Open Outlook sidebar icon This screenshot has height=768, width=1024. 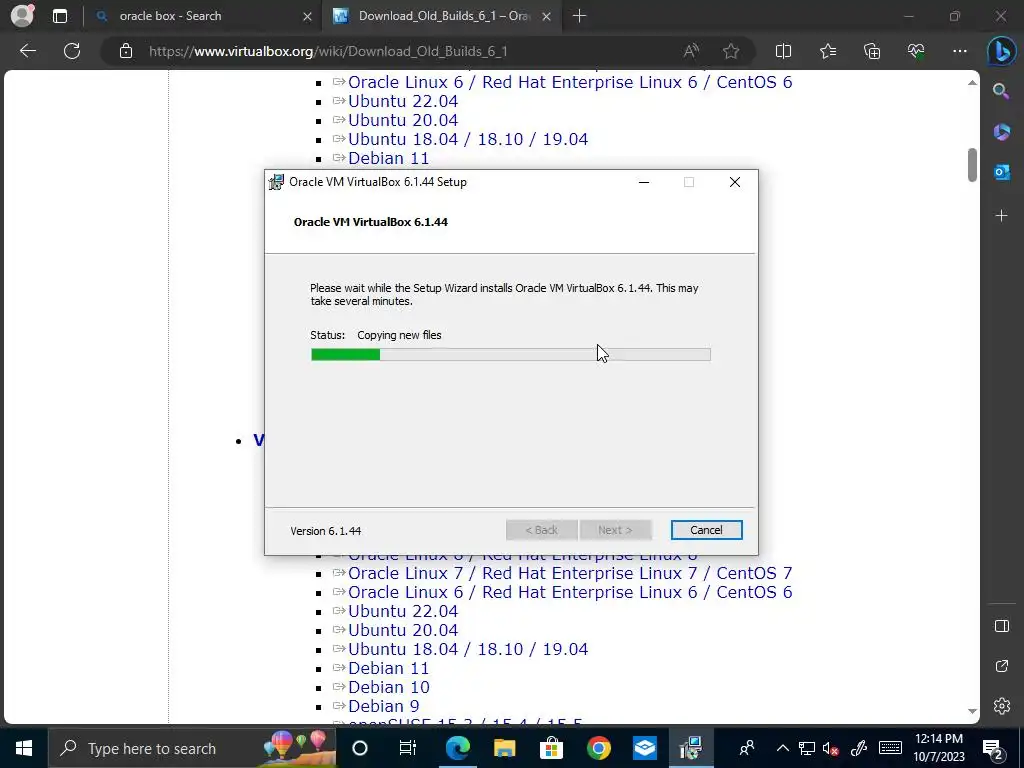(x=1001, y=172)
